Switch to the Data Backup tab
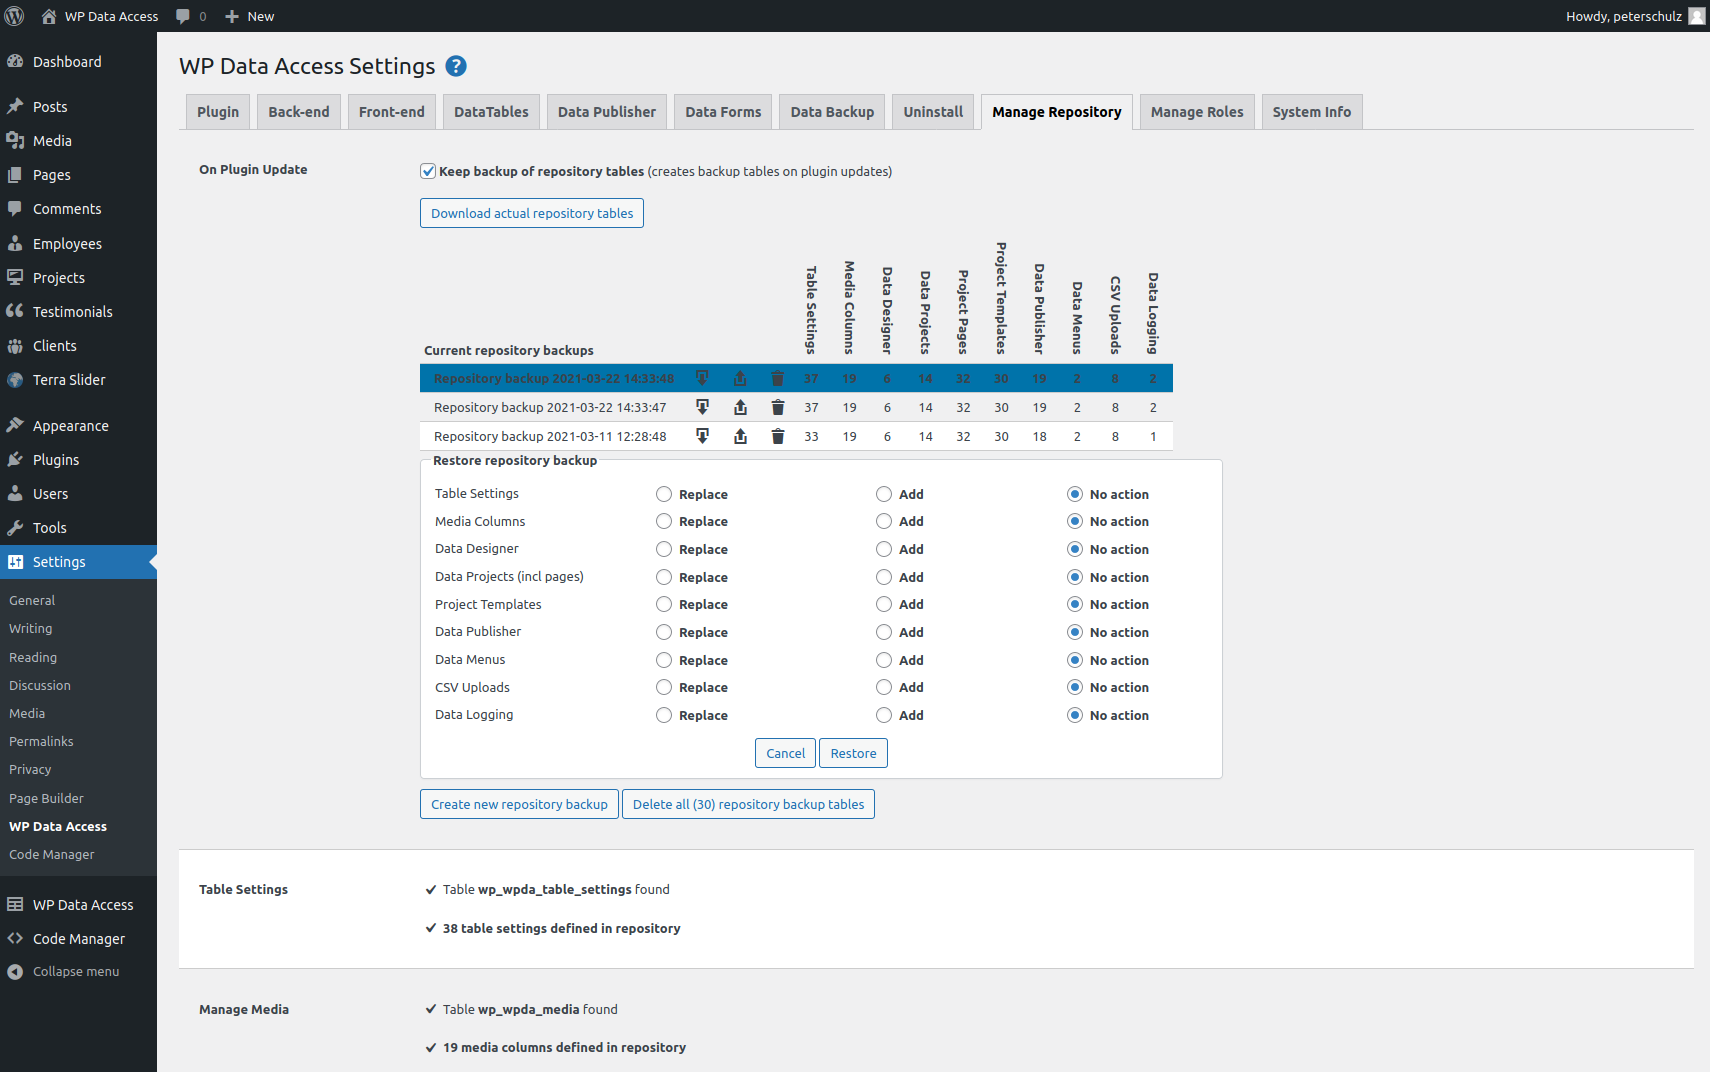Image resolution: width=1710 pixels, height=1072 pixels. (832, 112)
